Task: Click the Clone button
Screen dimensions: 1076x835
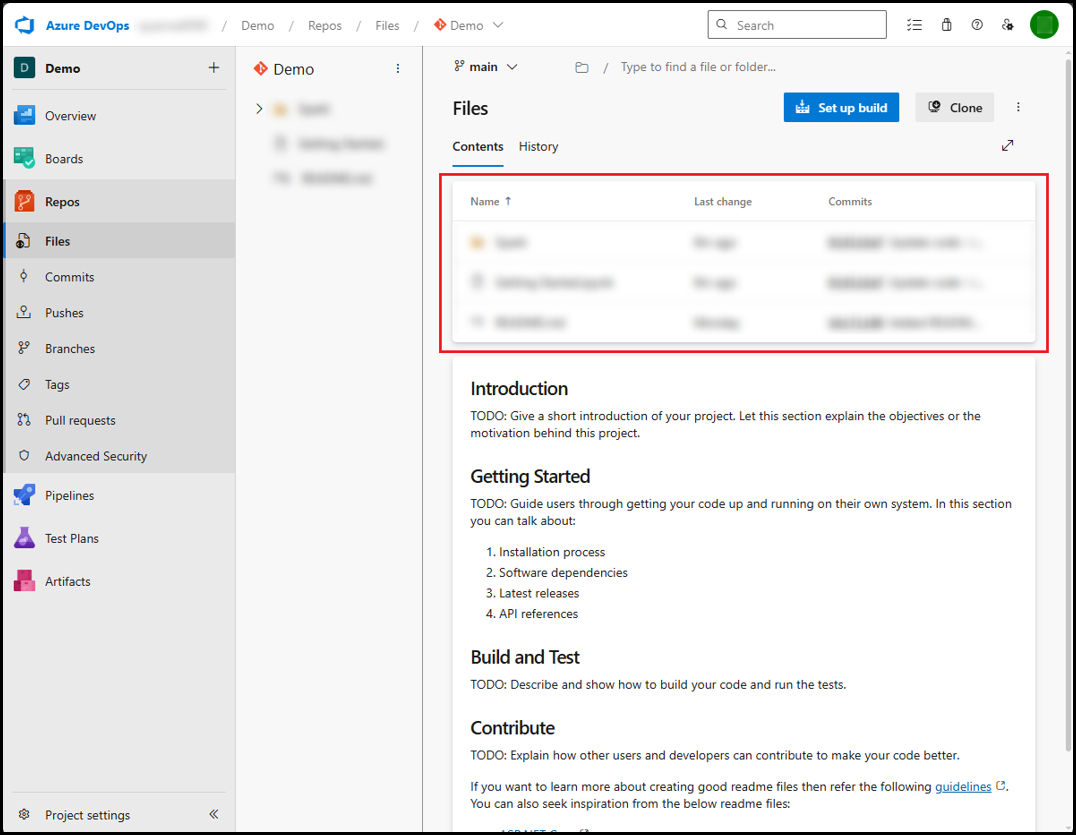Action: pyautogui.click(x=954, y=108)
